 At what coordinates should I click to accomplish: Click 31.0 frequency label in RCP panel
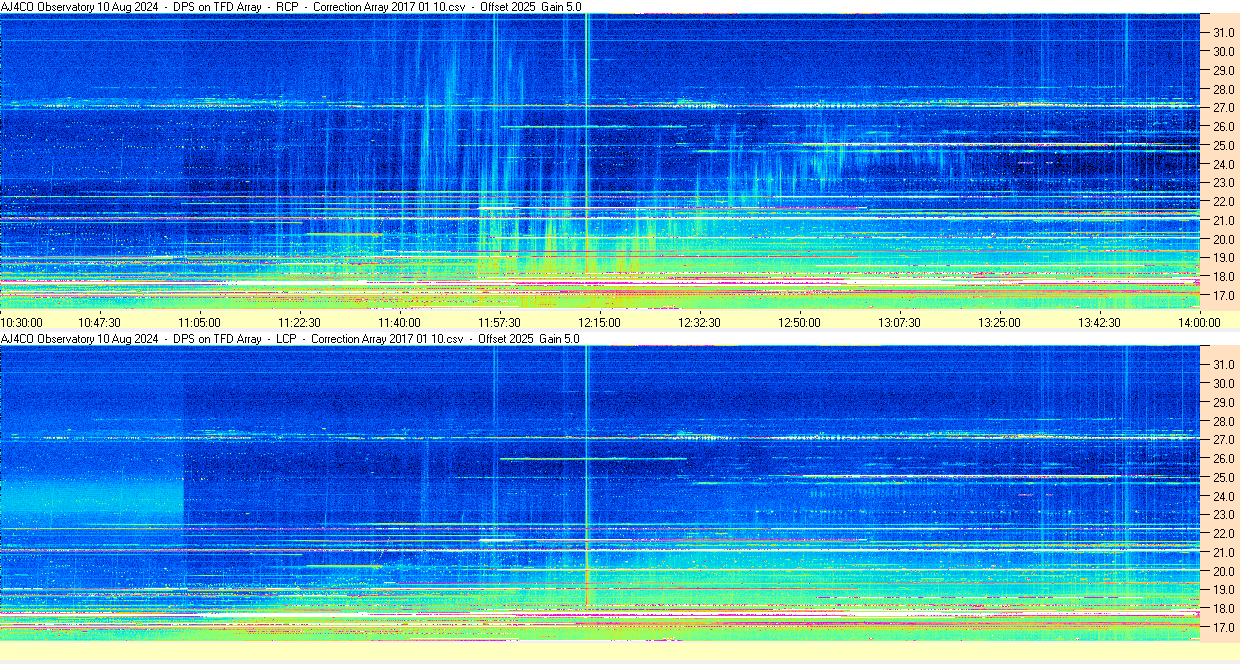point(1222,33)
